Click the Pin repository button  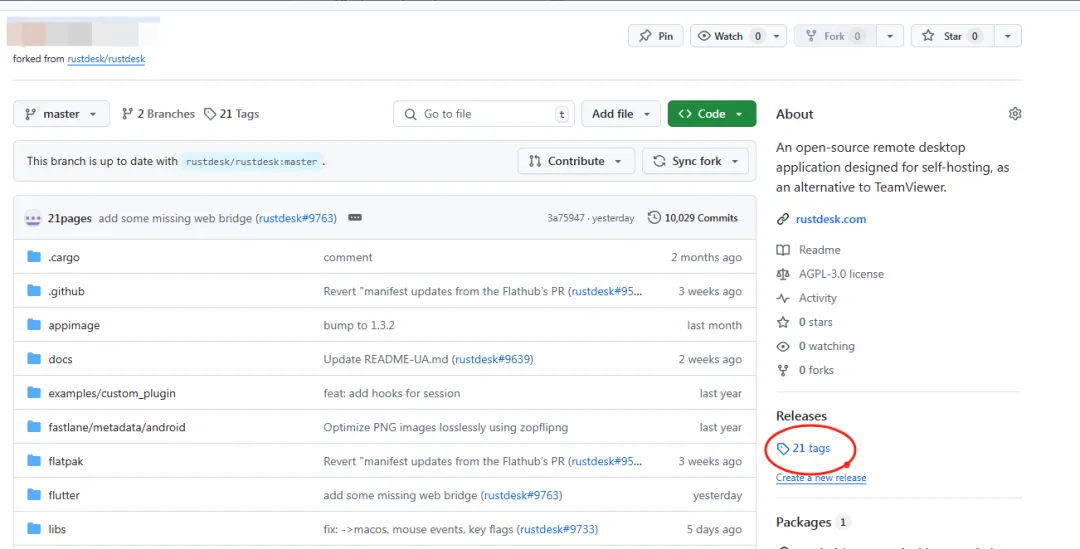coord(656,36)
